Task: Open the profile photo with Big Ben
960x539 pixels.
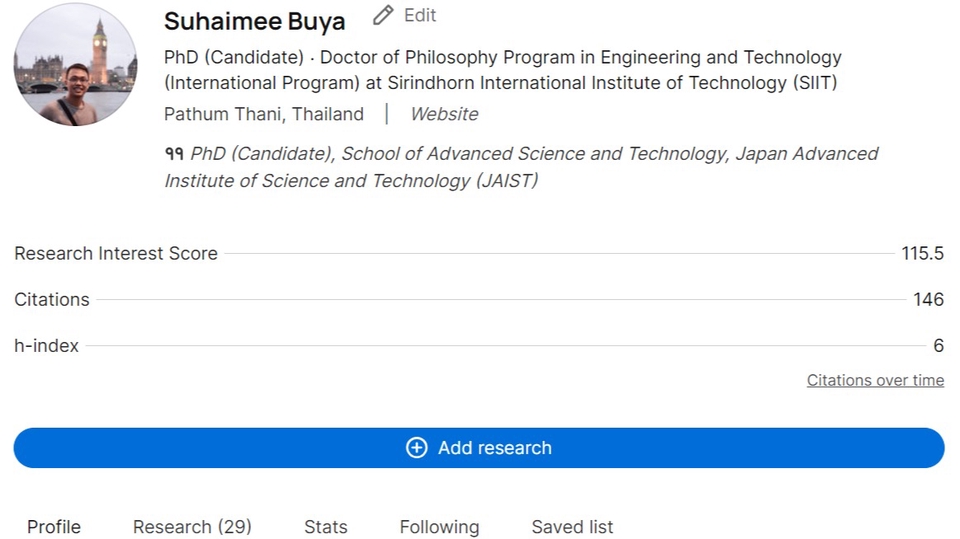Action: pos(75,64)
